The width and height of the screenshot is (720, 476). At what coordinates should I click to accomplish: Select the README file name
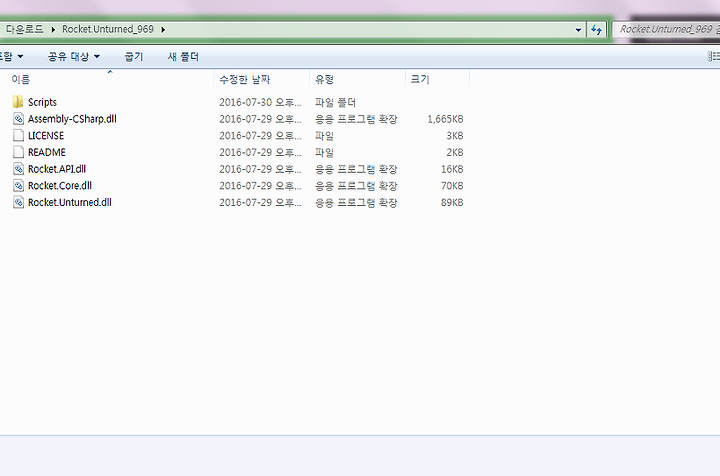pos(47,152)
